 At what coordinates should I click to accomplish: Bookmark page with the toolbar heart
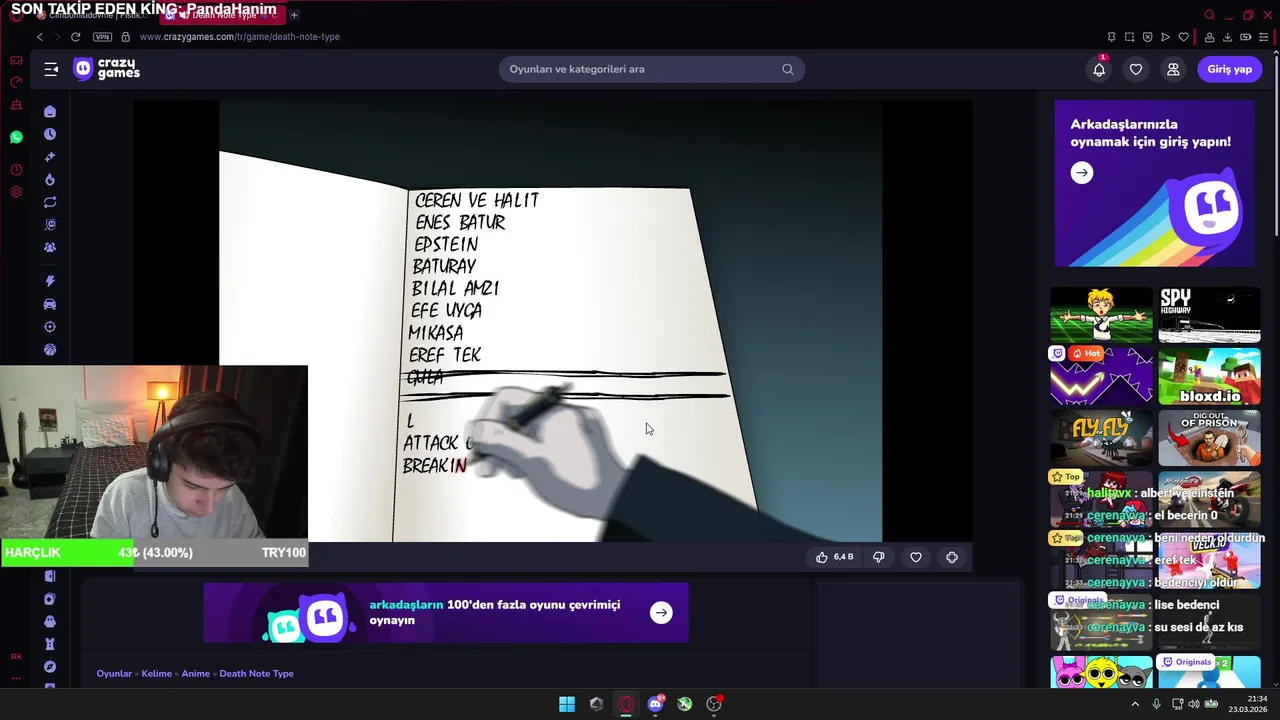[x=1184, y=37]
